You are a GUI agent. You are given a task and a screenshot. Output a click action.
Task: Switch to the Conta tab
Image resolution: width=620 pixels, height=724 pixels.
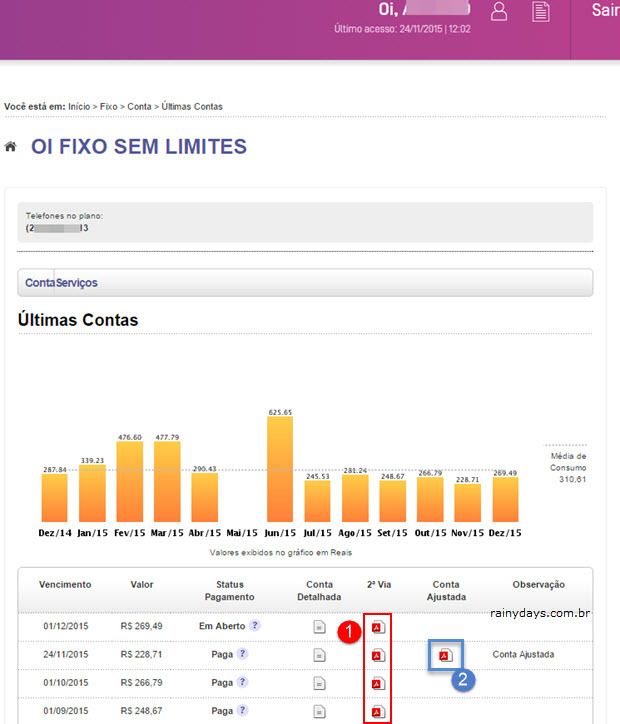[x=40, y=283]
